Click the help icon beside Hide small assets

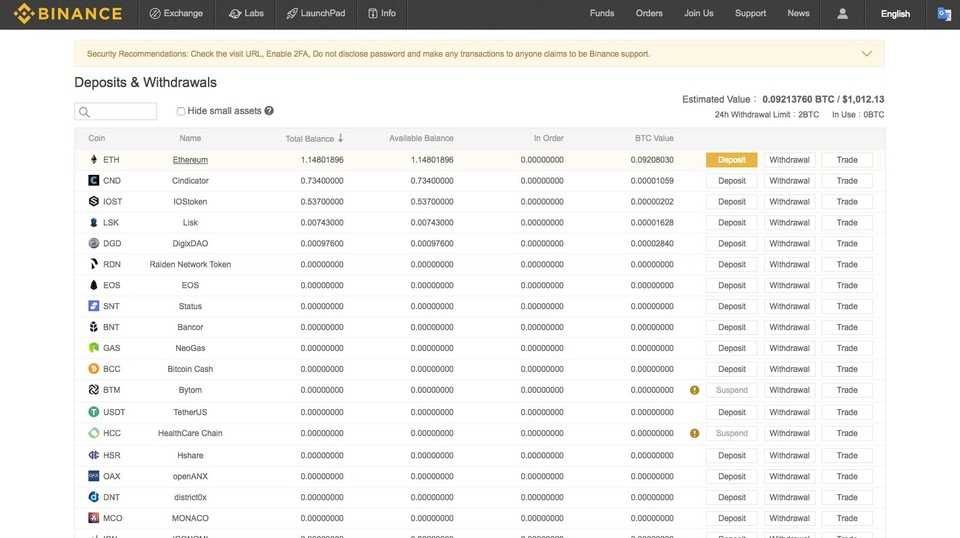[269, 111]
